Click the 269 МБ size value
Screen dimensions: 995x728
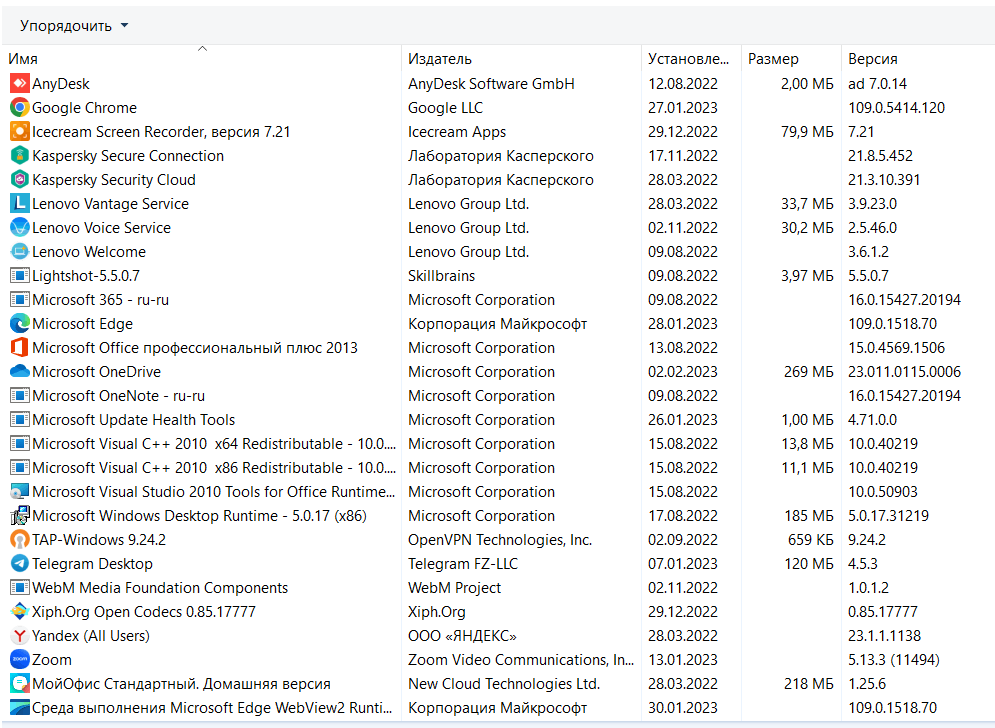pos(808,372)
